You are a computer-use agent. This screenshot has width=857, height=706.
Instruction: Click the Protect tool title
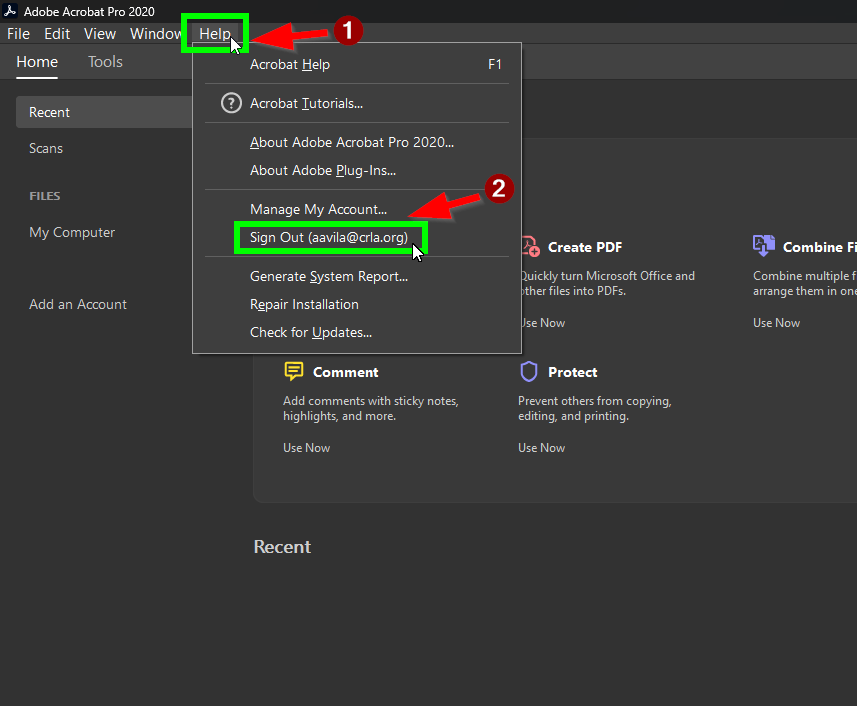[x=572, y=373]
